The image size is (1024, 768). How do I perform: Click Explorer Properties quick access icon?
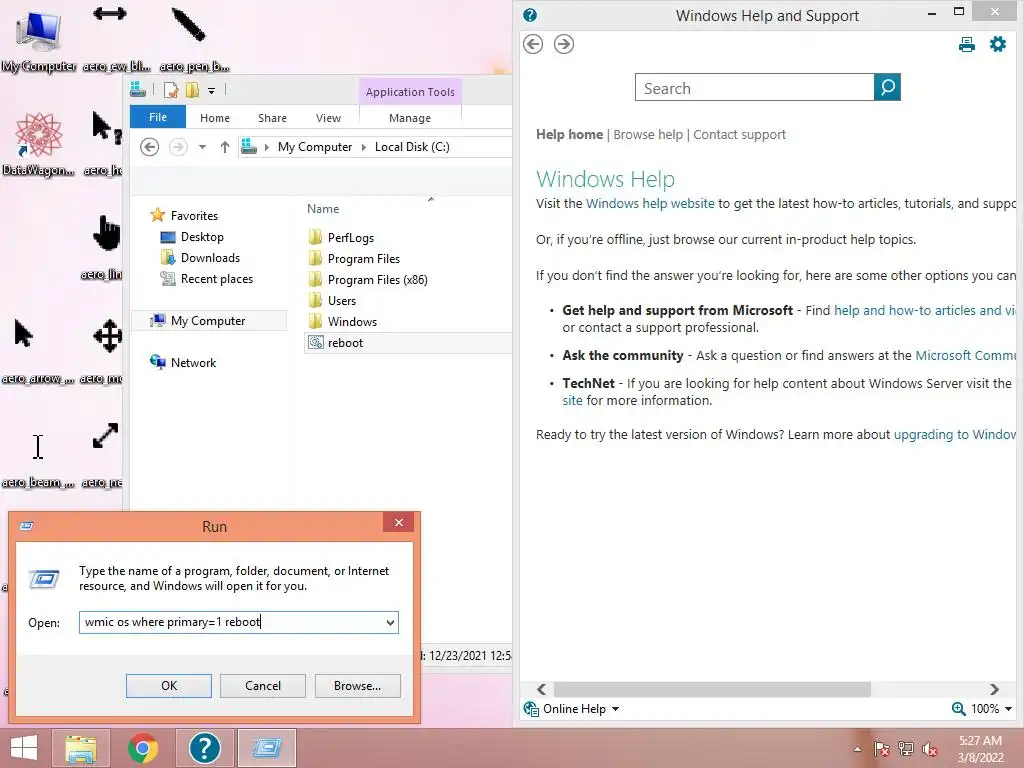click(171, 90)
